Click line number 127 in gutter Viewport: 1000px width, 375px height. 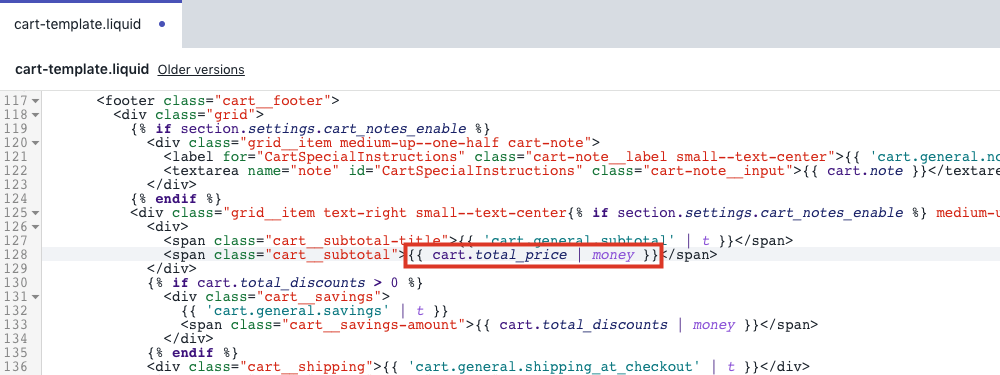pyautogui.click(x=15, y=241)
